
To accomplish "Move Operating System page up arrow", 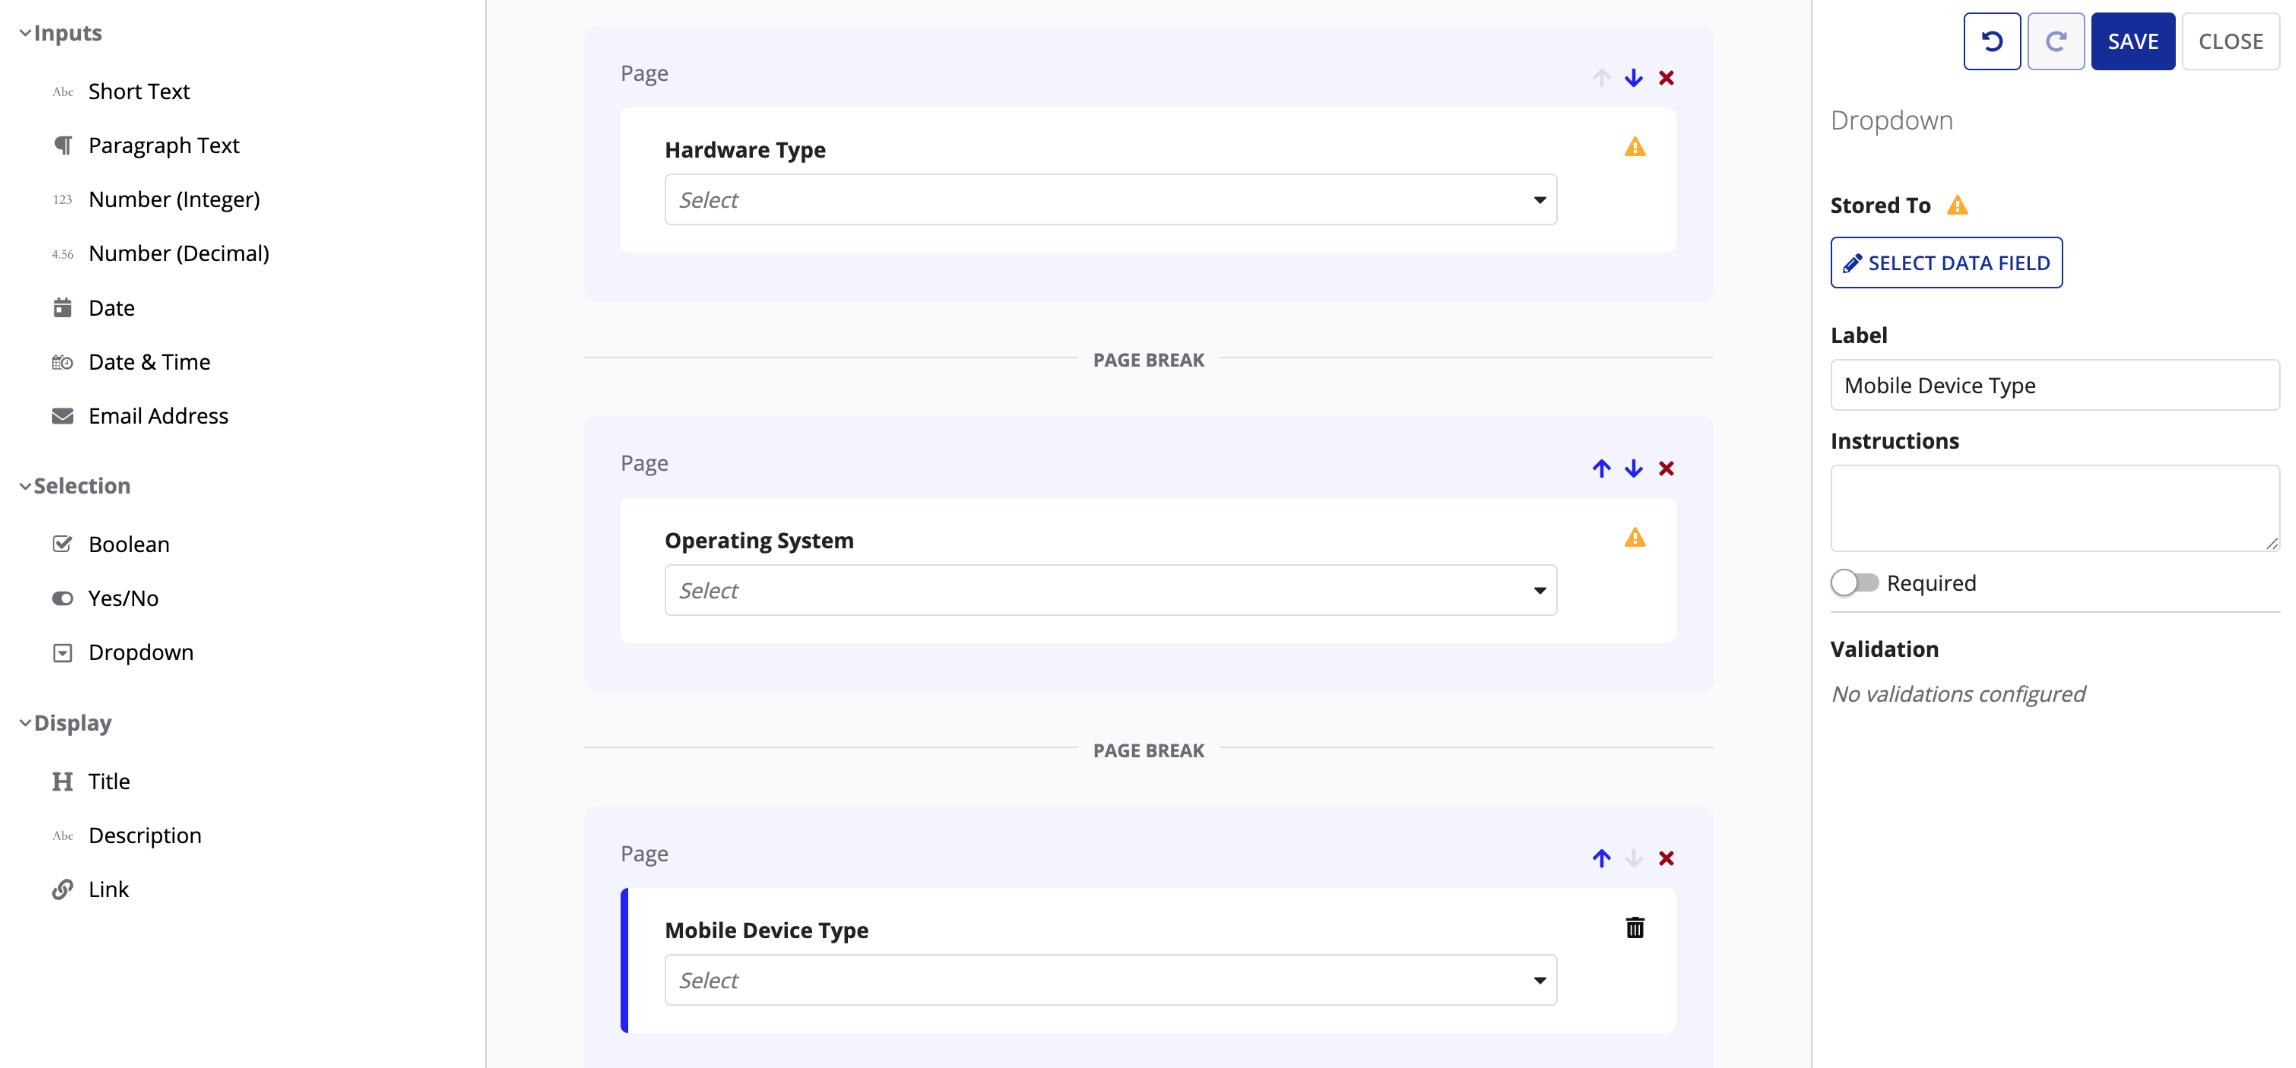I will point(1601,468).
